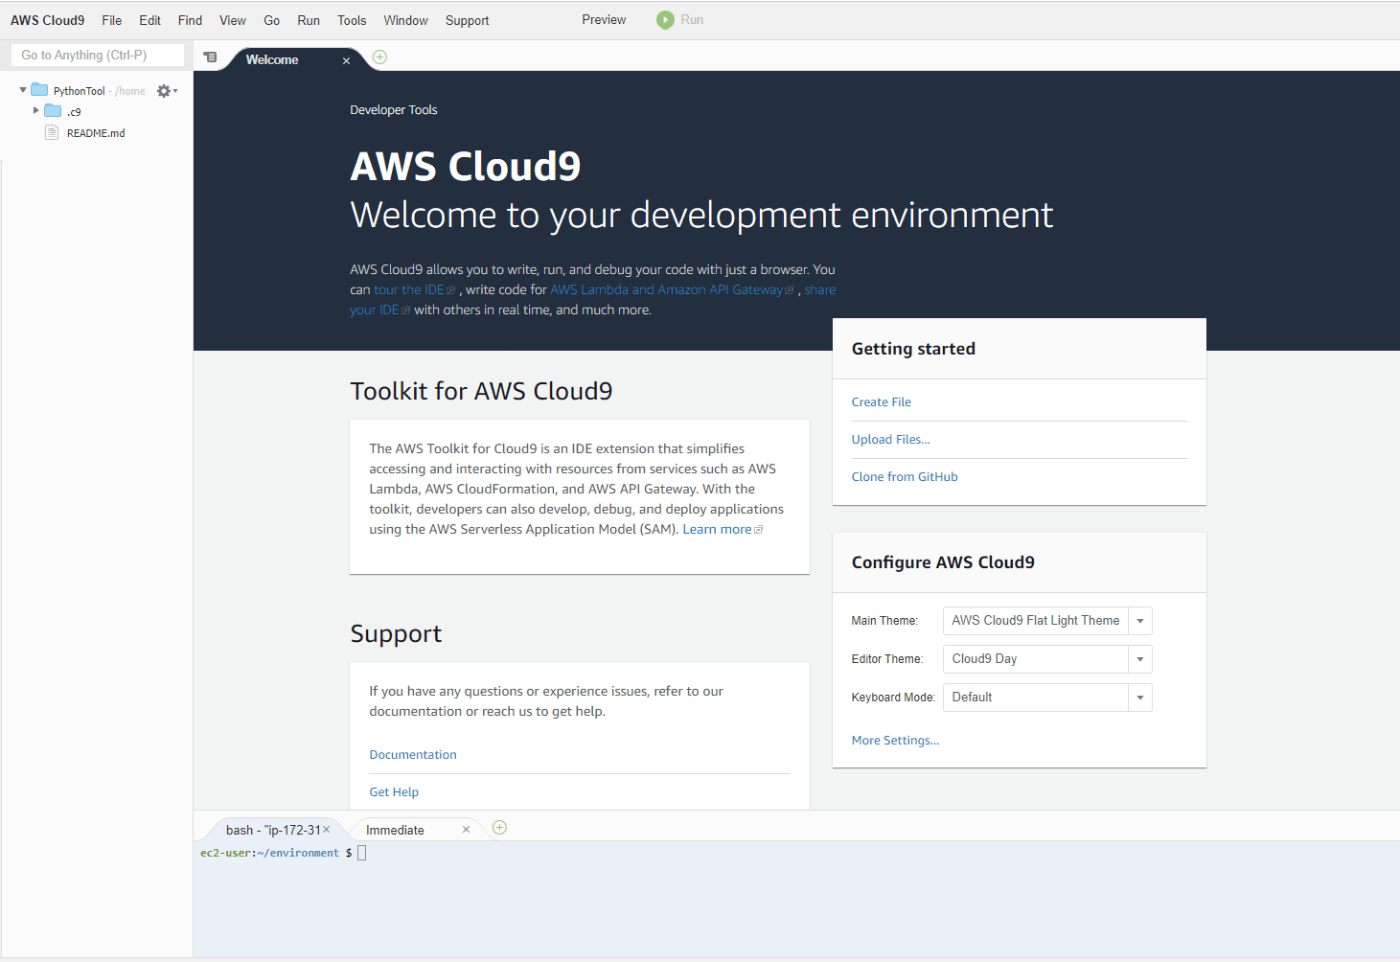Screen dimensions: 1400x962
Task: Click the Get Help link
Action: [x=394, y=792]
